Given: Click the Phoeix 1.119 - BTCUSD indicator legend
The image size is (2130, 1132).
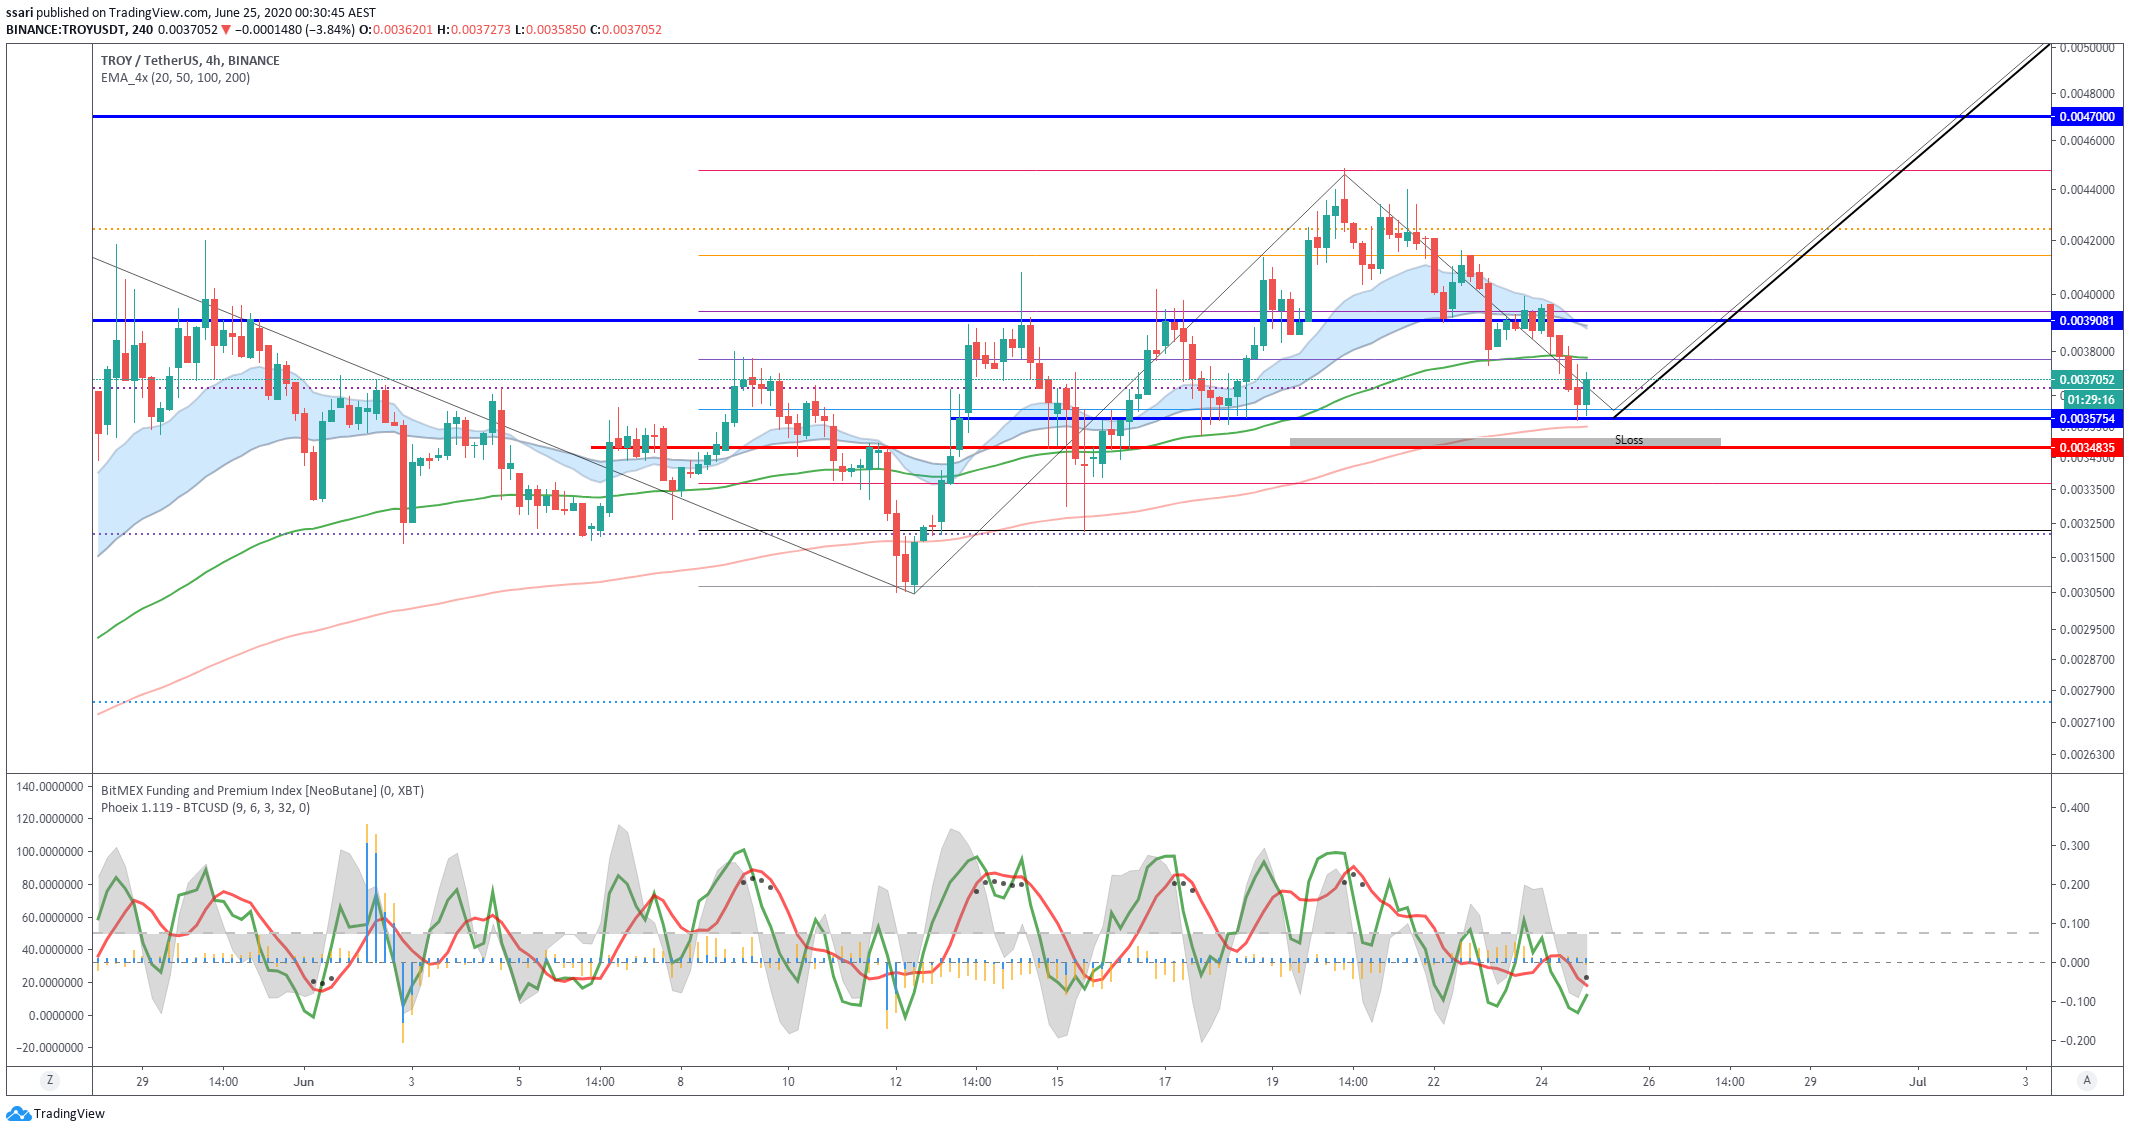Looking at the screenshot, I should coord(205,808).
